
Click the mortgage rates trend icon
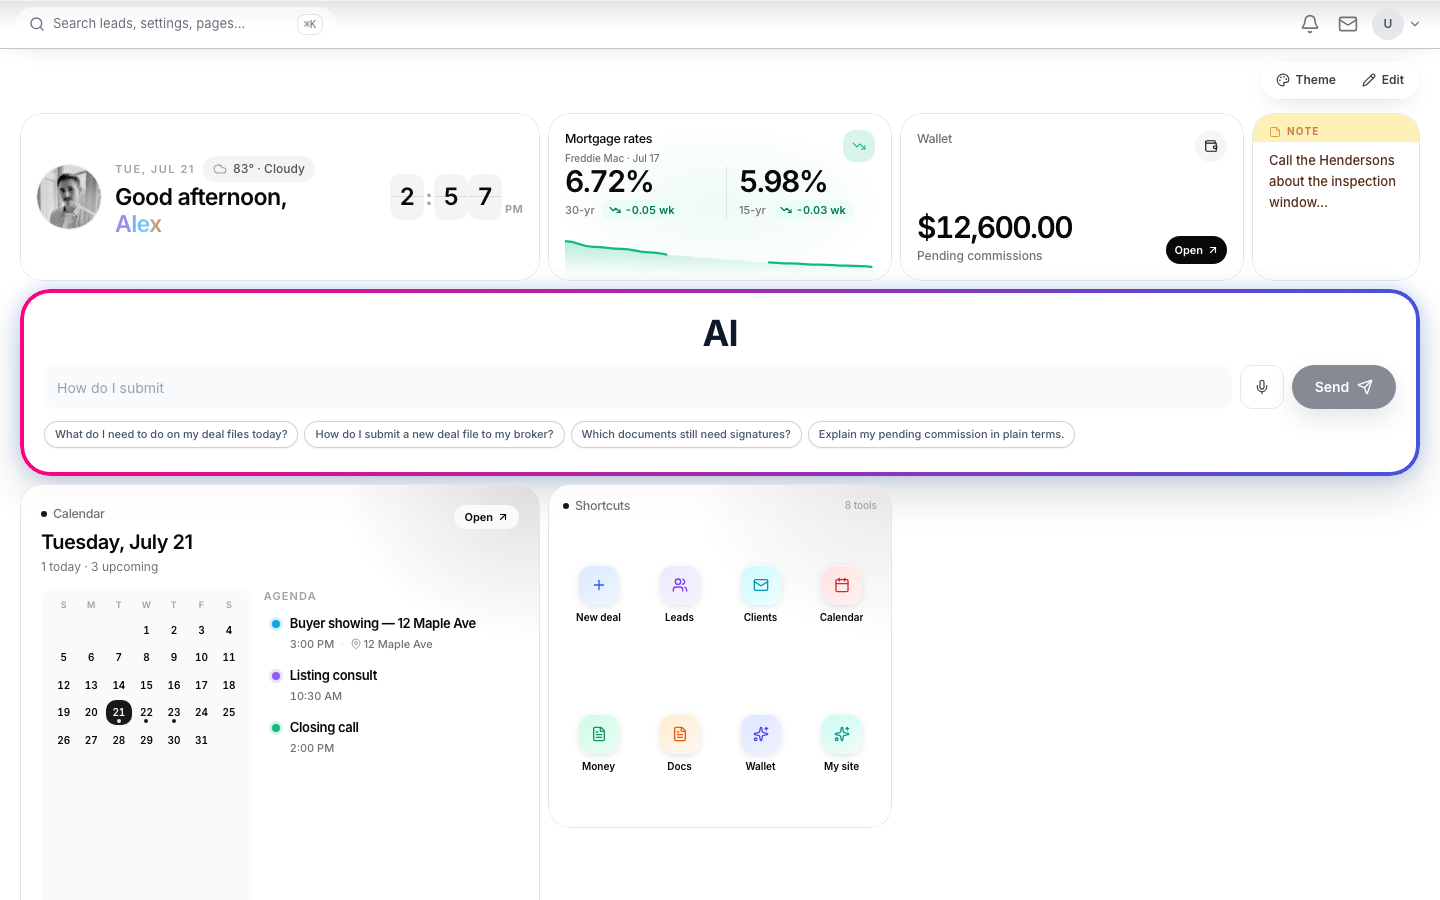[859, 146]
